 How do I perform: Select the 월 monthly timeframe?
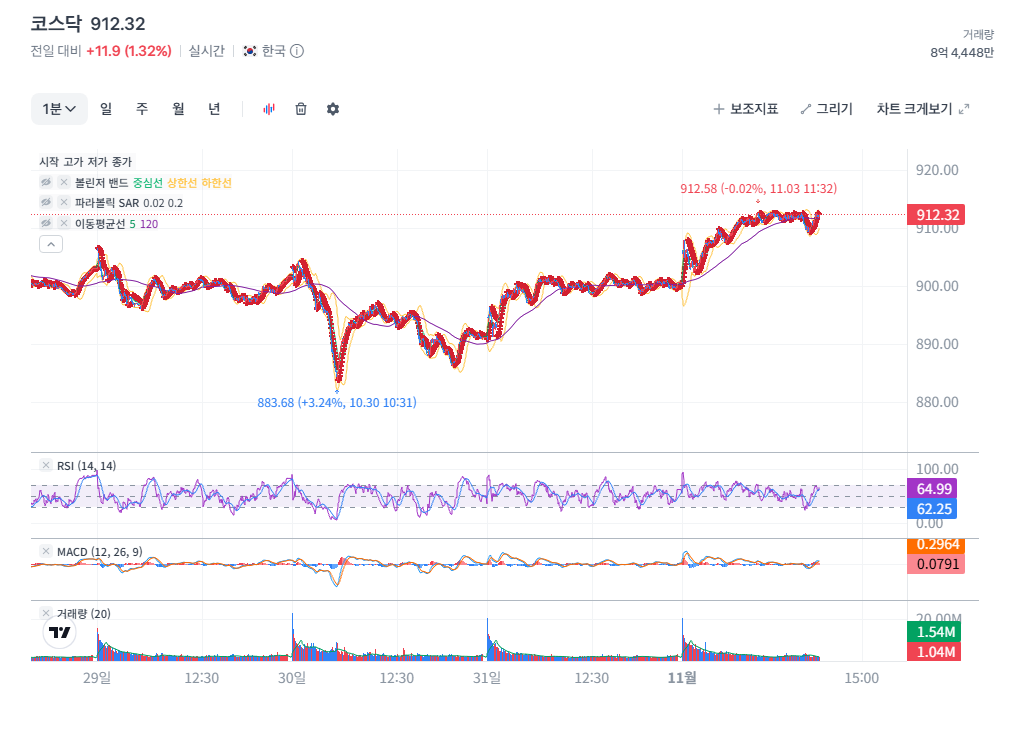click(x=178, y=109)
